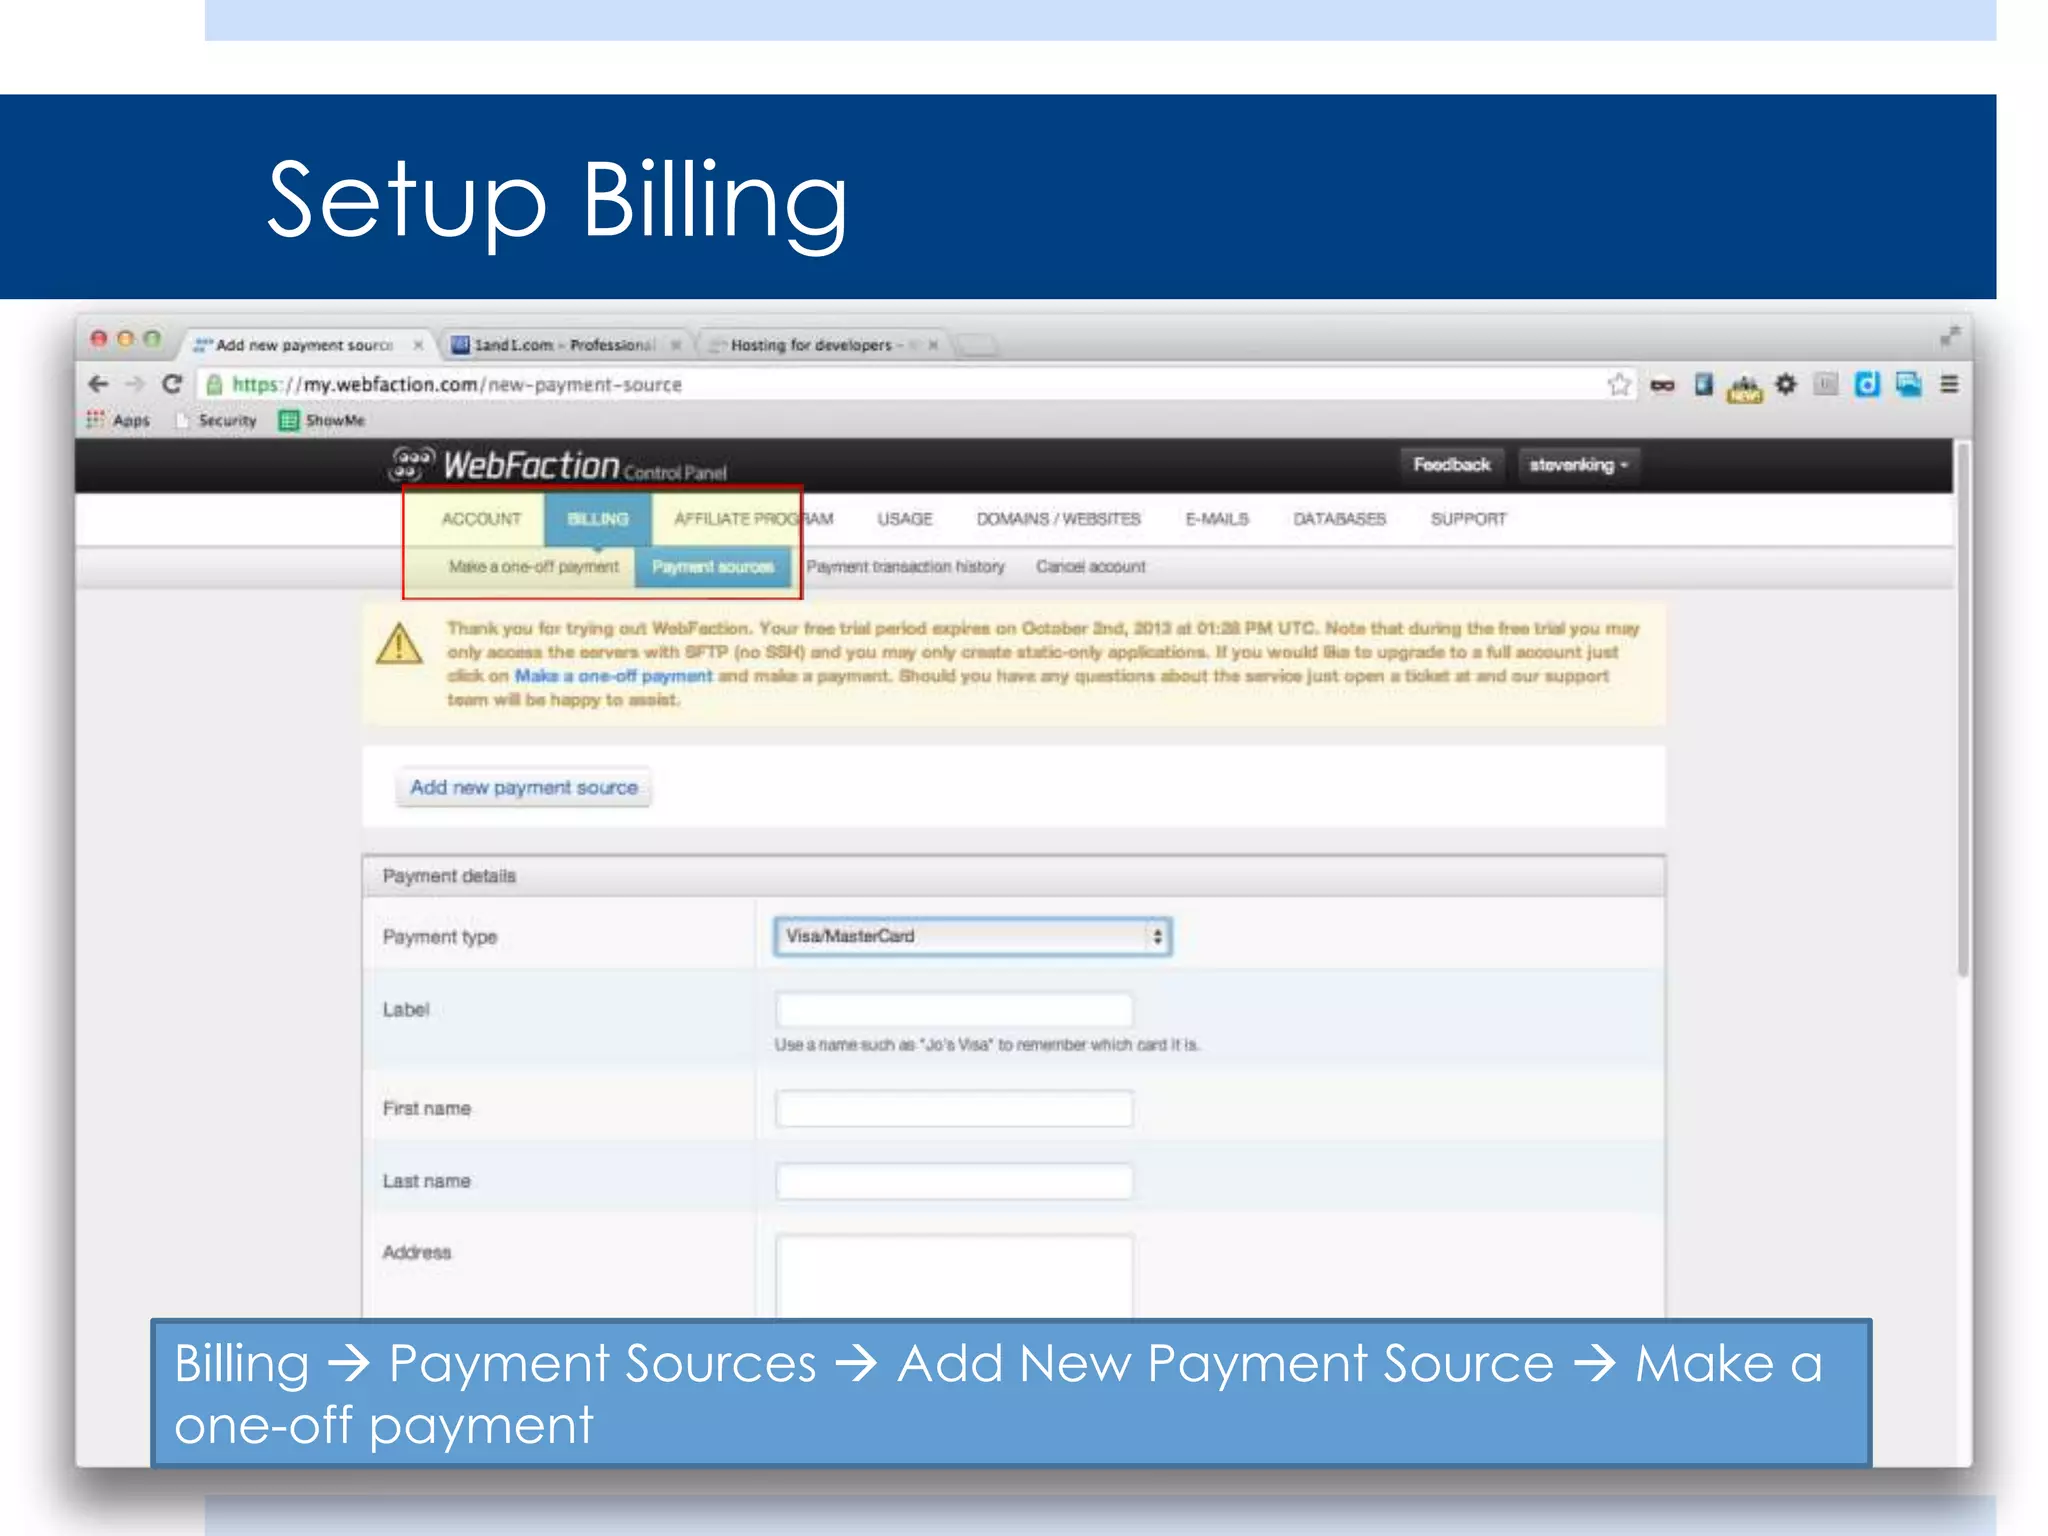Close the Add new payment source tab

pos(418,345)
